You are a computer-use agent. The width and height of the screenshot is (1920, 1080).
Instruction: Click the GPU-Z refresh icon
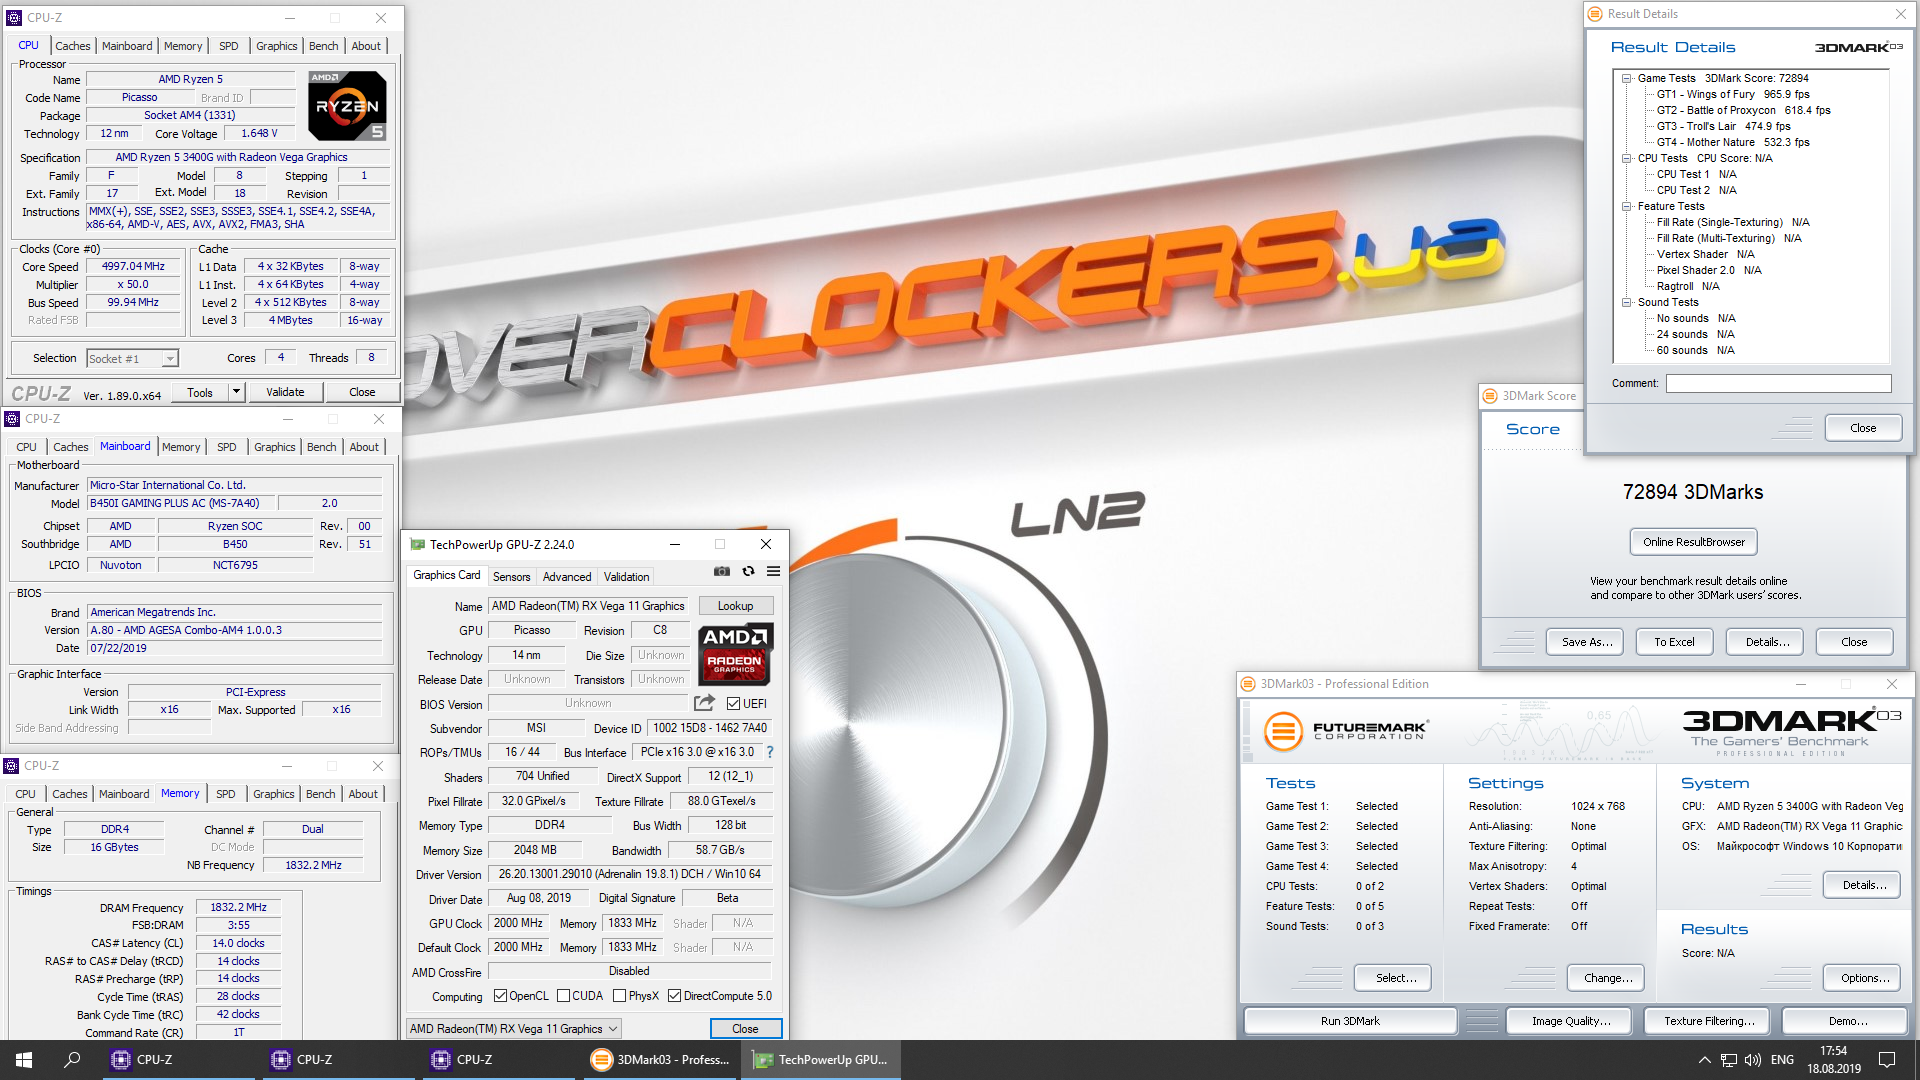[x=748, y=572]
